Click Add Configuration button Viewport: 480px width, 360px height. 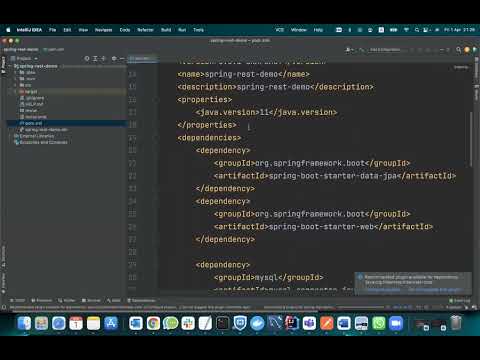coord(385,50)
